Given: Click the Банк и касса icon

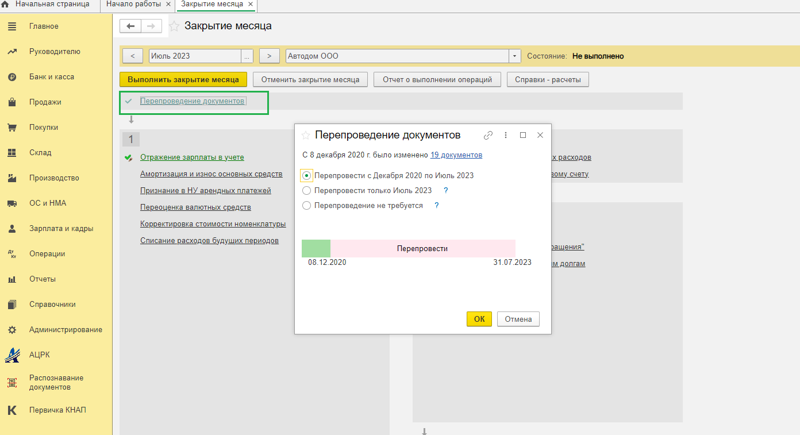Looking at the screenshot, I should [x=12, y=77].
